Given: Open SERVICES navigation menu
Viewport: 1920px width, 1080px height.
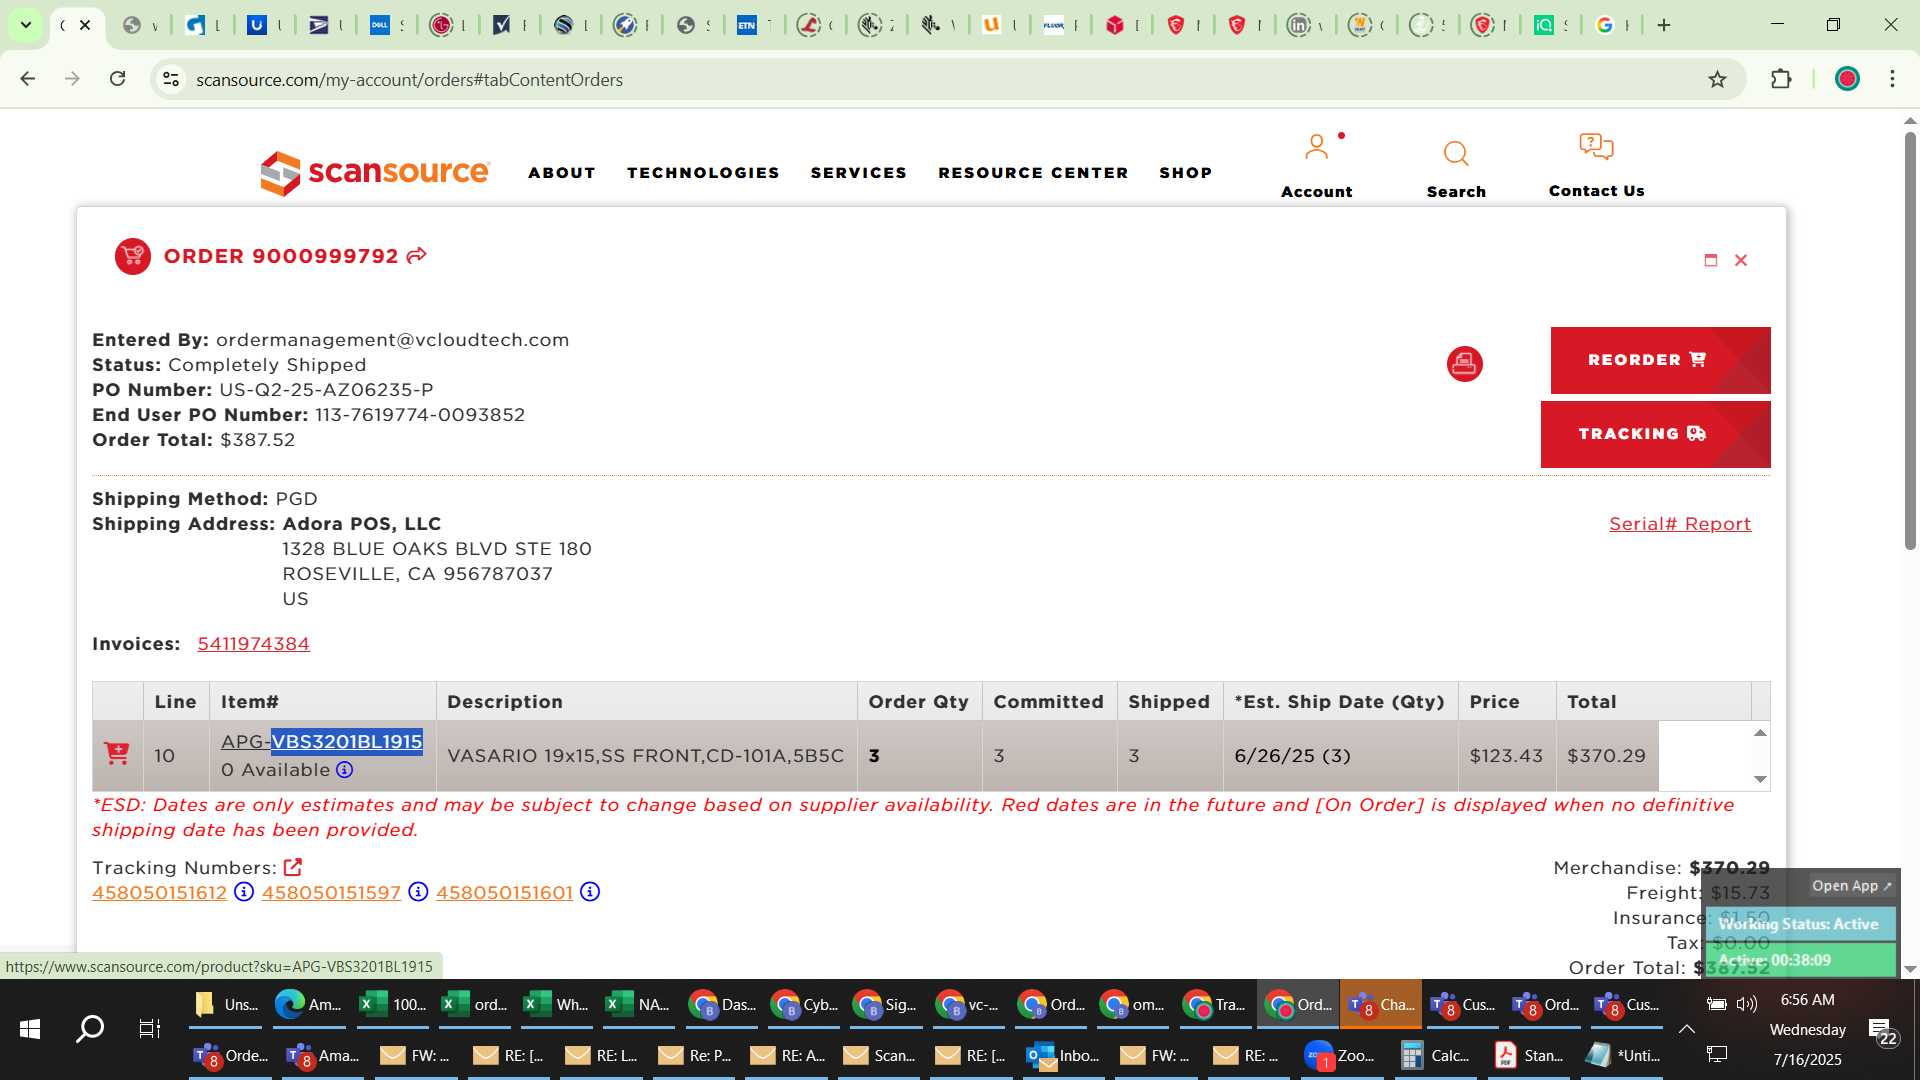Looking at the screenshot, I should pos(859,173).
